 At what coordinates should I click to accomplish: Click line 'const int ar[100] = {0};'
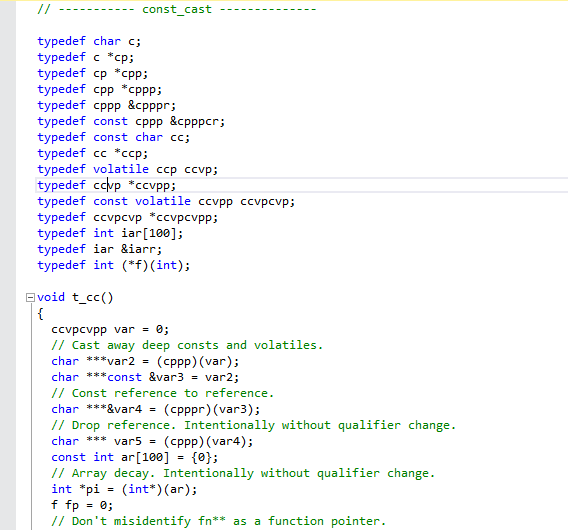[135, 457]
